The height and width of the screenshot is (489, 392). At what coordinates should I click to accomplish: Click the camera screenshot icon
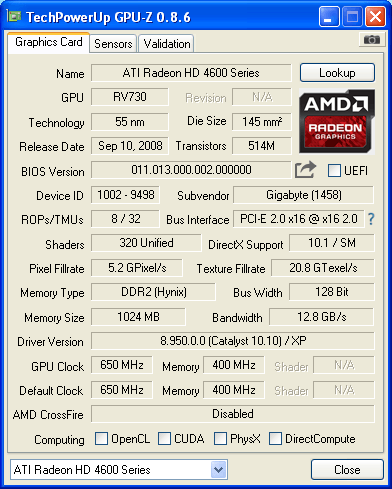(x=372, y=40)
